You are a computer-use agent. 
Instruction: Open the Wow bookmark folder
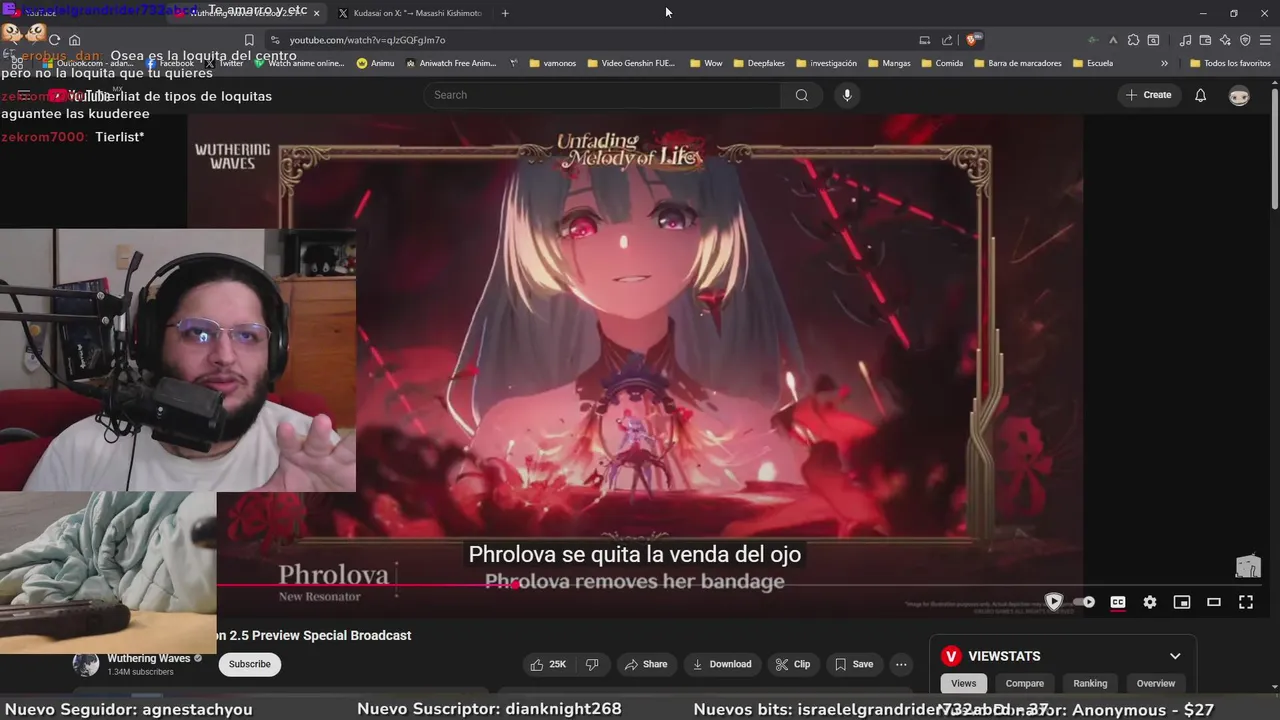(706, 63)
